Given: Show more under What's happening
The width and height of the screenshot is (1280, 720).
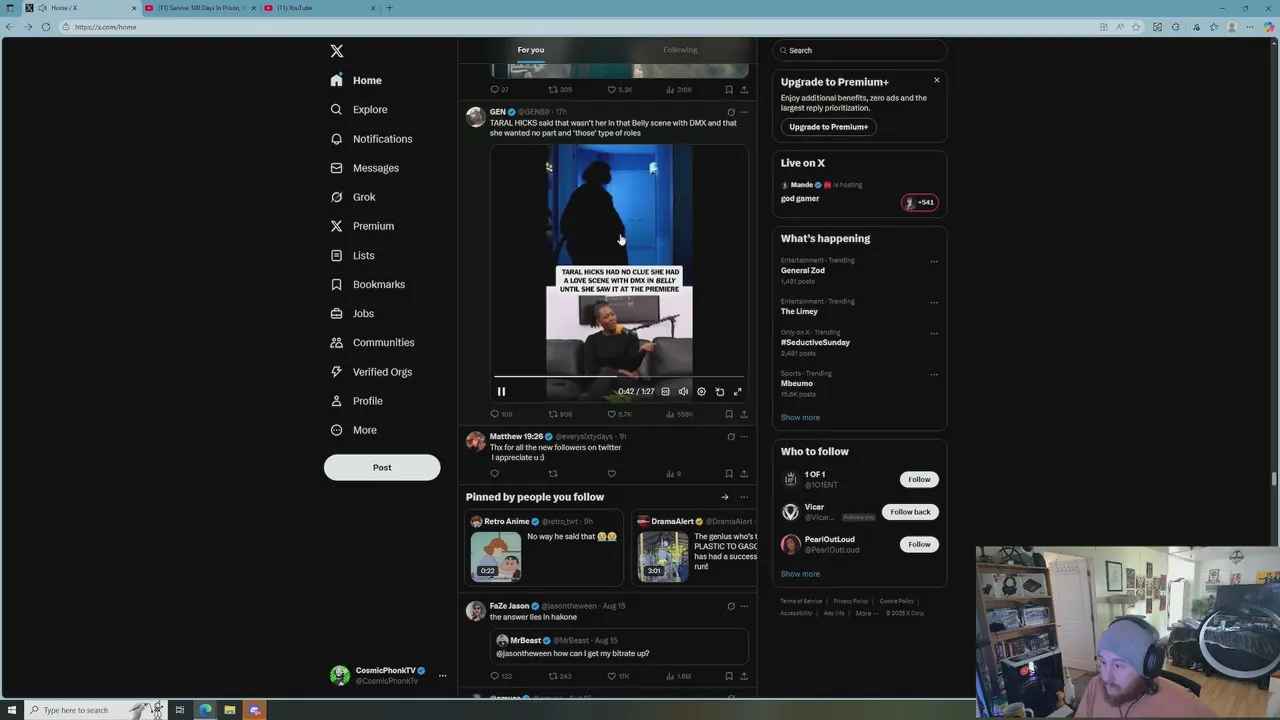Looking at the screenshot, I should point(800,418).
